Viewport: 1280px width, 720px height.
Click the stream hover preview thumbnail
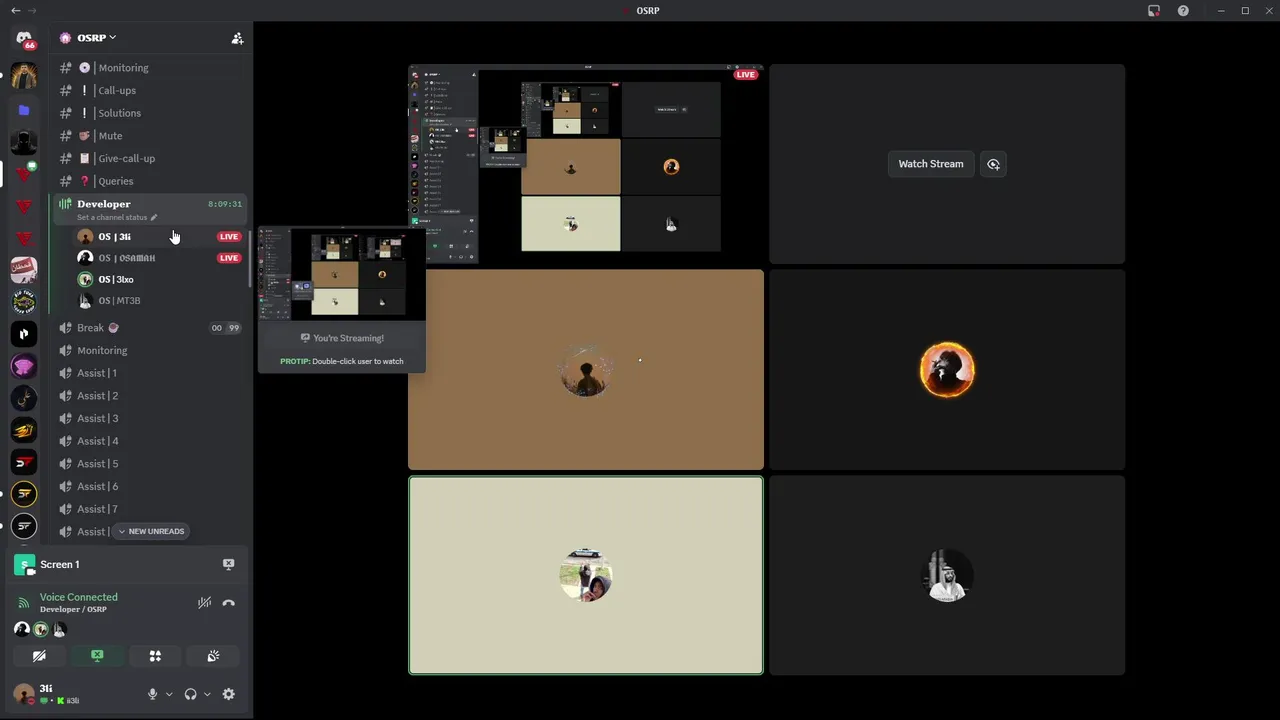342,274
